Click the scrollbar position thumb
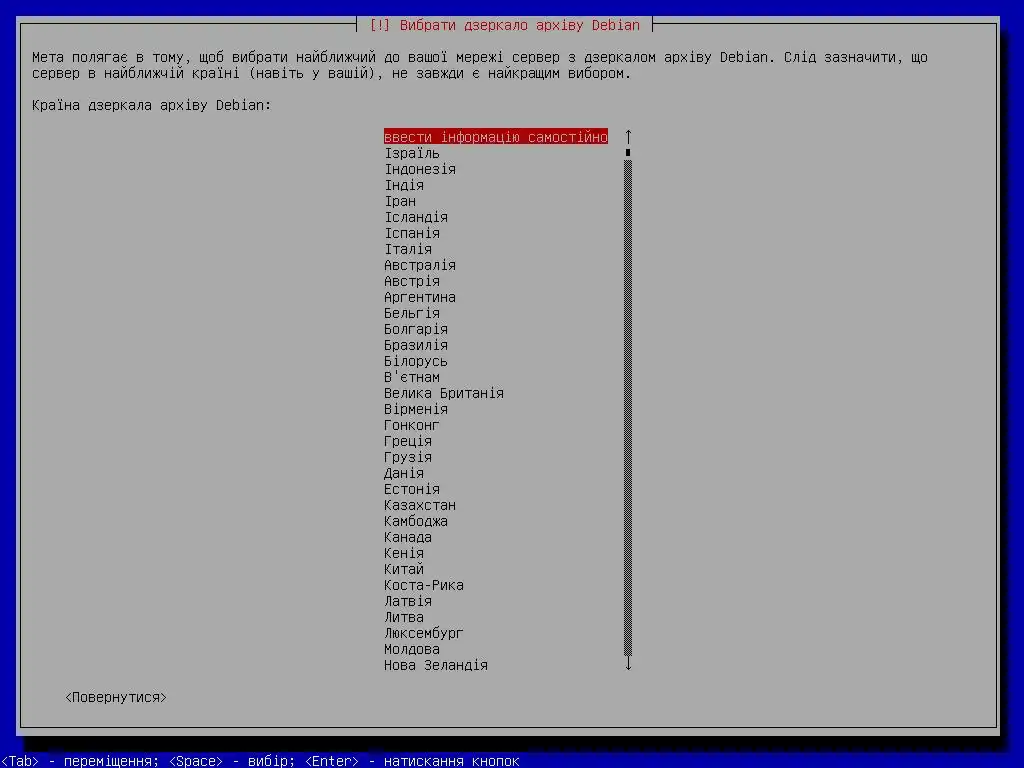1024x768 pixels. coord(628,153)
